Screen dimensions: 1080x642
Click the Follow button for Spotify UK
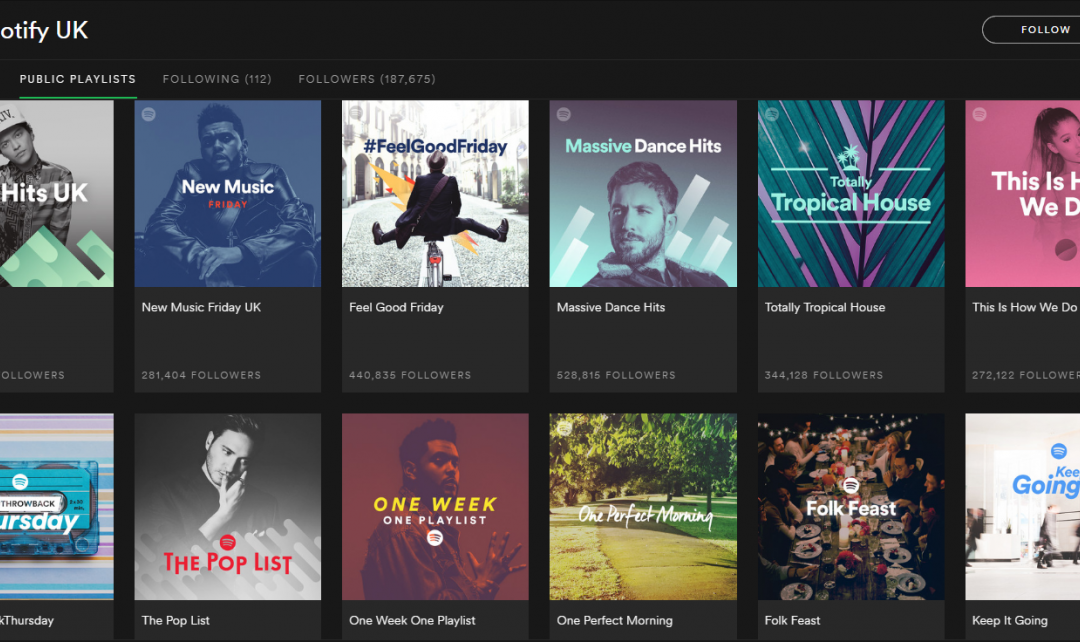click(x=1031, y=30)
